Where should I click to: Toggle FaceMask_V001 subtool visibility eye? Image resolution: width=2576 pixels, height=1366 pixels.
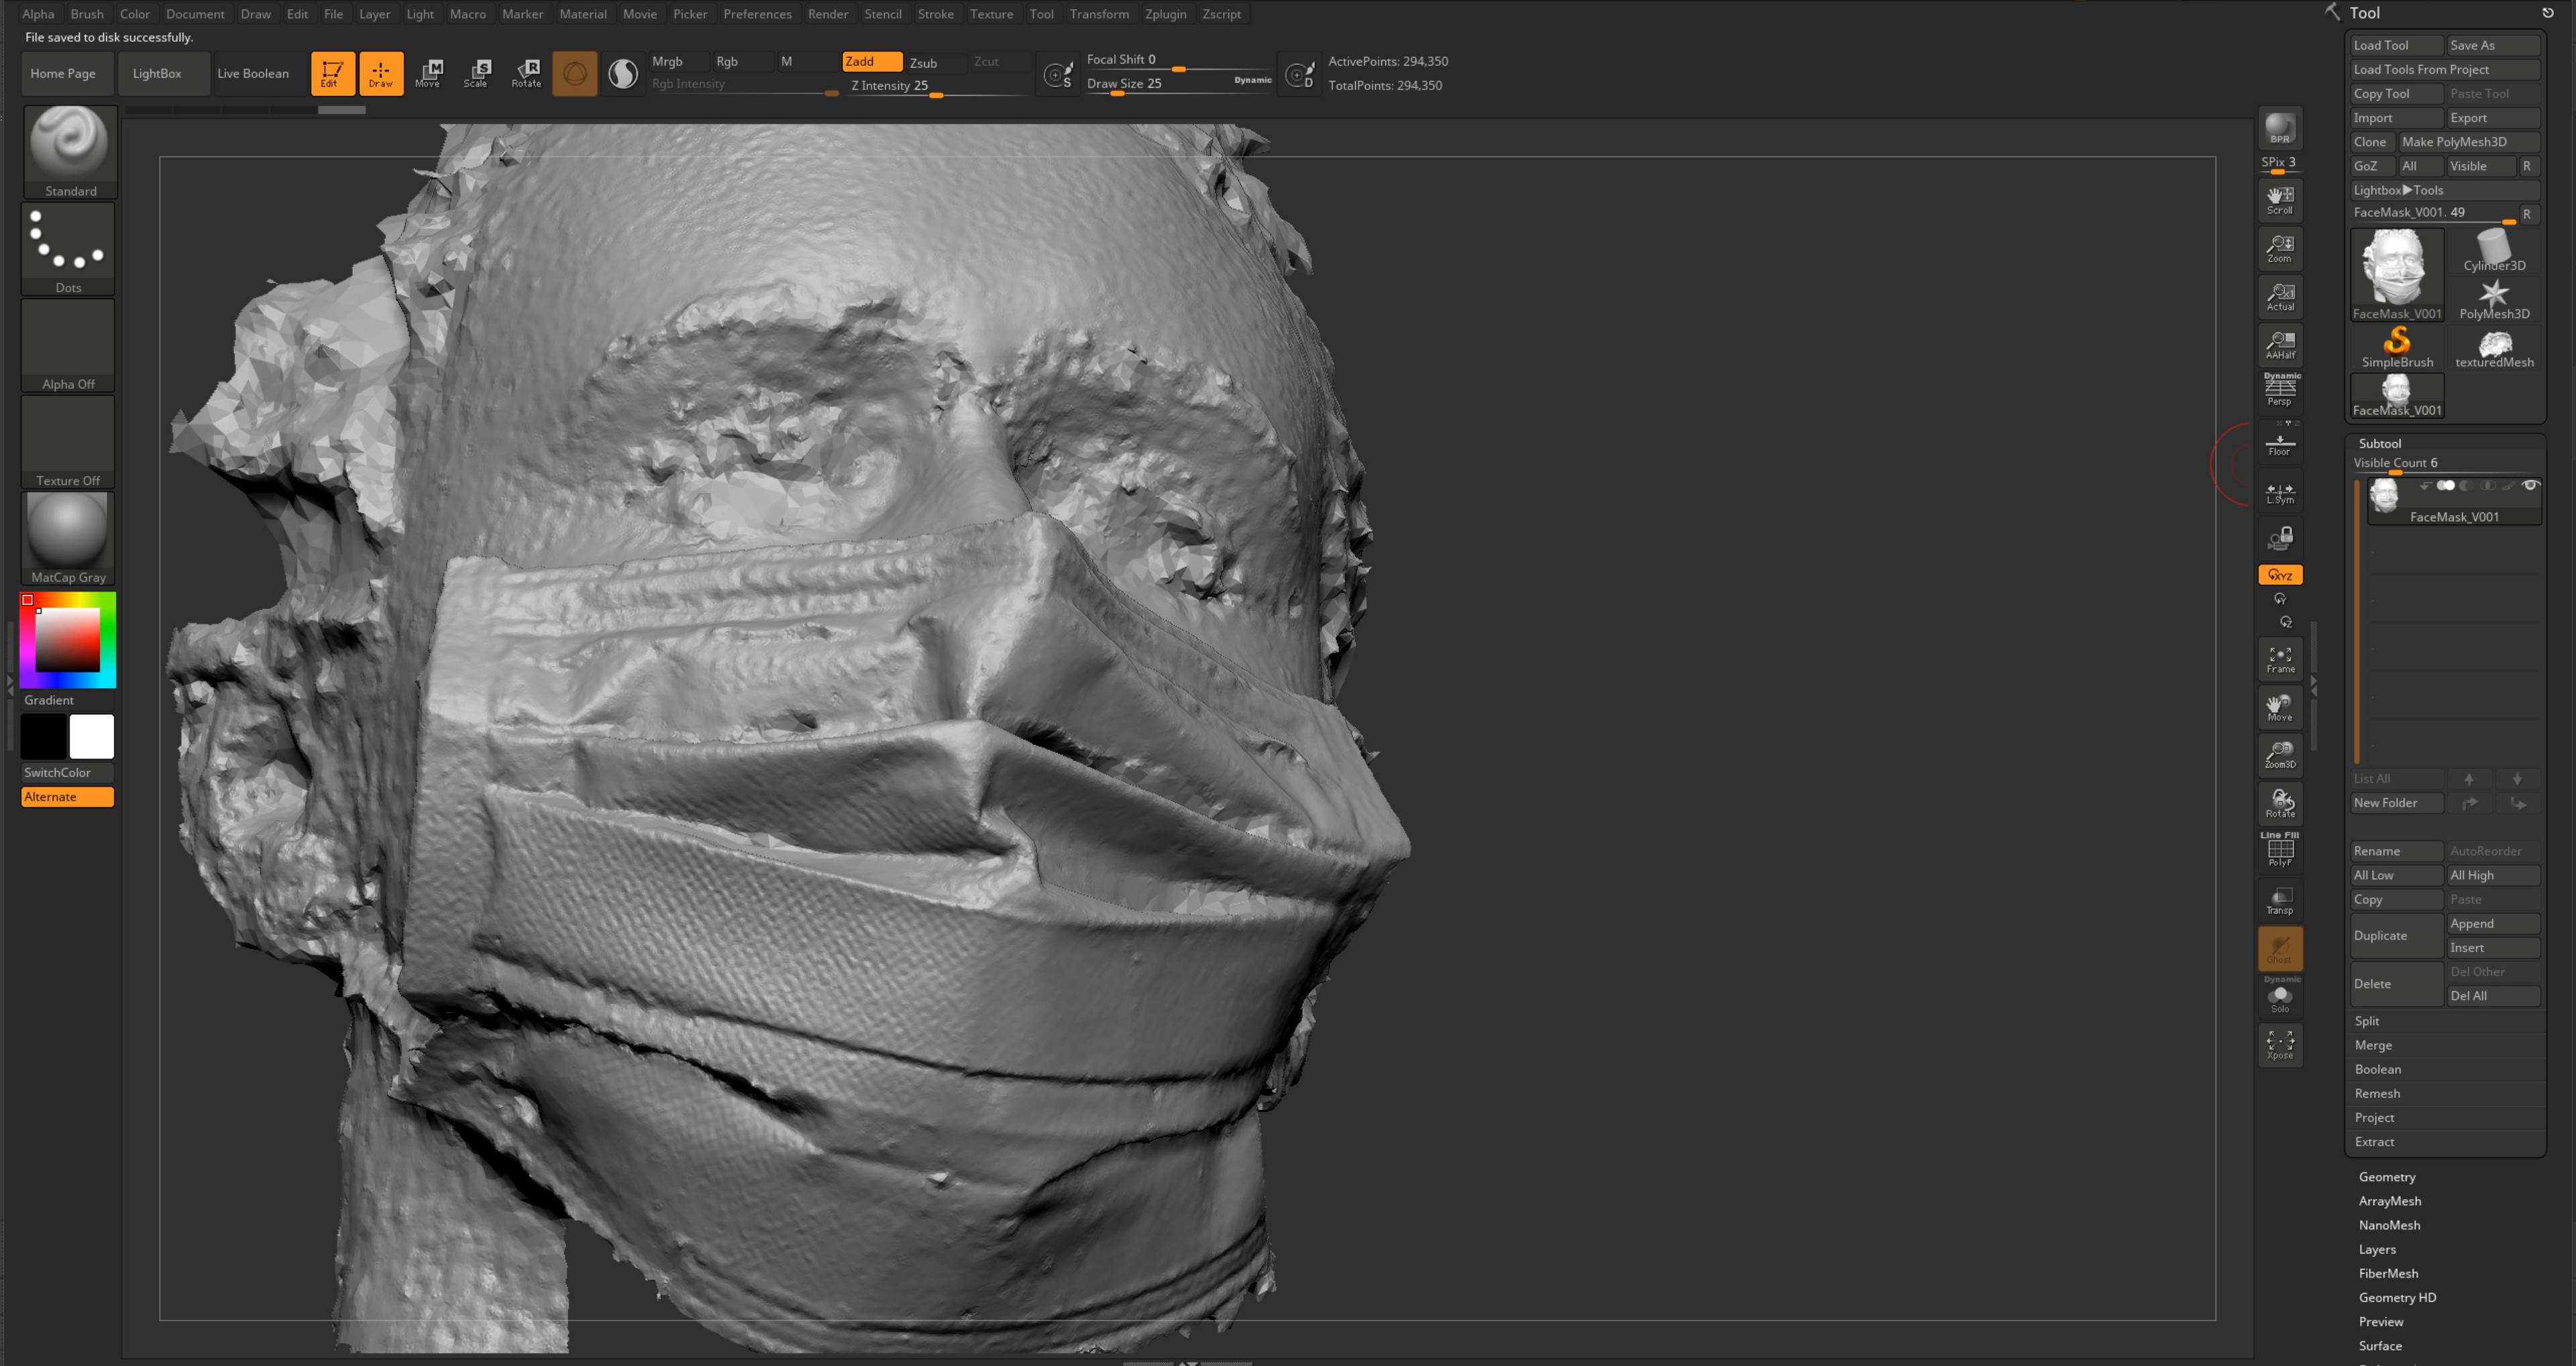pos(2530,485)
